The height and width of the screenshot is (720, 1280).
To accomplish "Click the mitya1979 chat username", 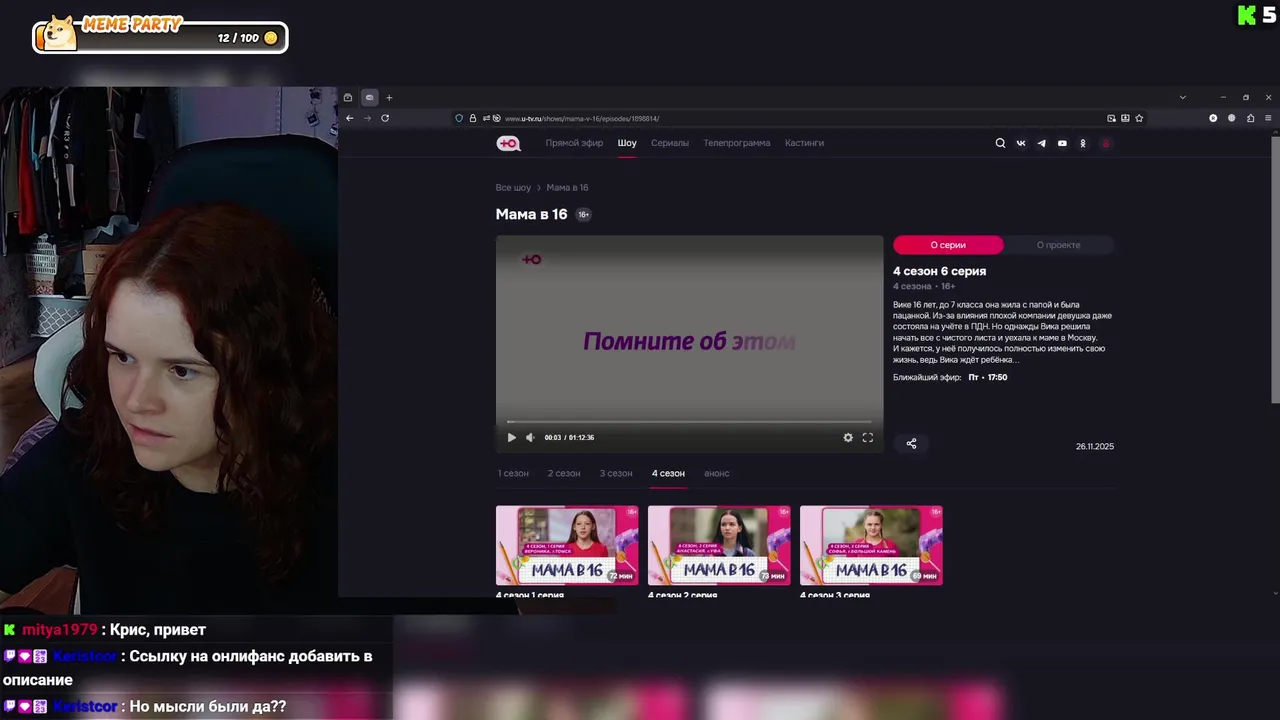I will (x=60, y=630).
